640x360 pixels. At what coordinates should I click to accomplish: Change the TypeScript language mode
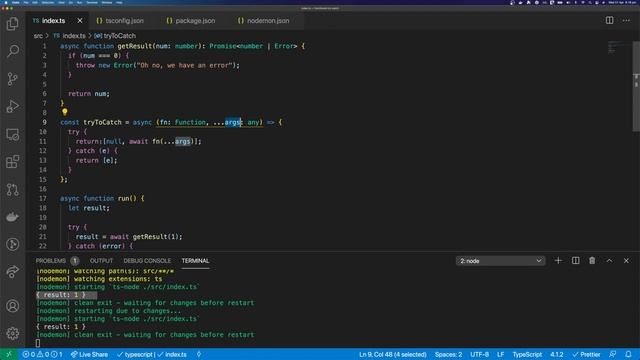point(527,354)
